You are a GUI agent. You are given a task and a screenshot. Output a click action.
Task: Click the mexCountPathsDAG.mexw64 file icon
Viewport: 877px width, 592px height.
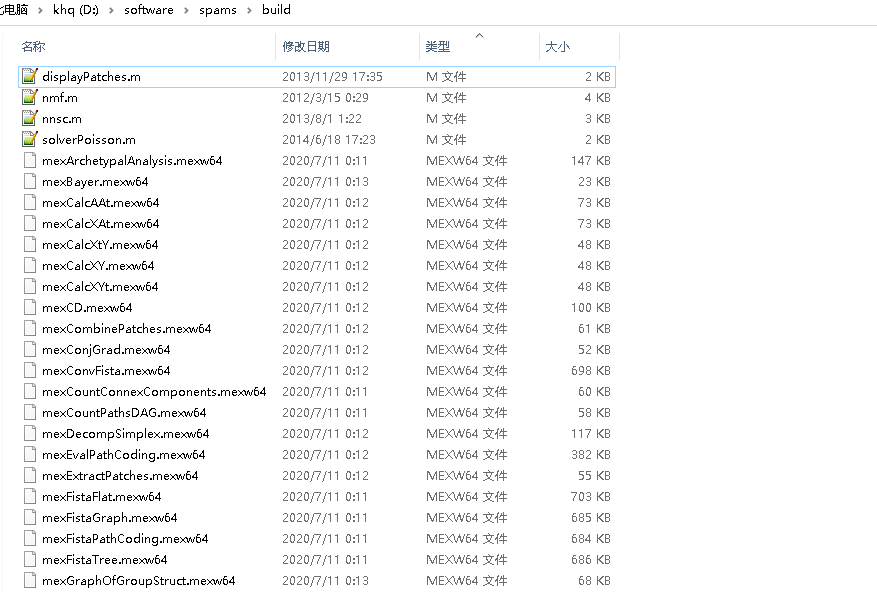coord(30,412)
